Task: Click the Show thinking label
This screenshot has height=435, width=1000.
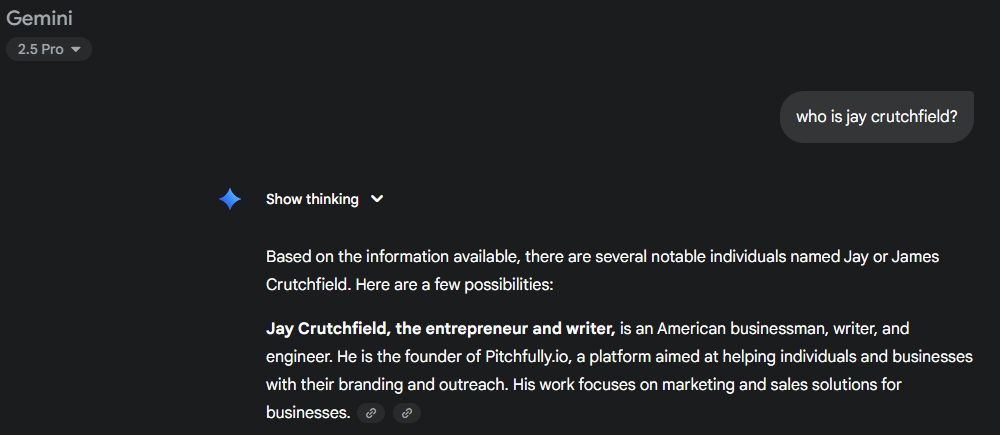Action: pos(312,199)
